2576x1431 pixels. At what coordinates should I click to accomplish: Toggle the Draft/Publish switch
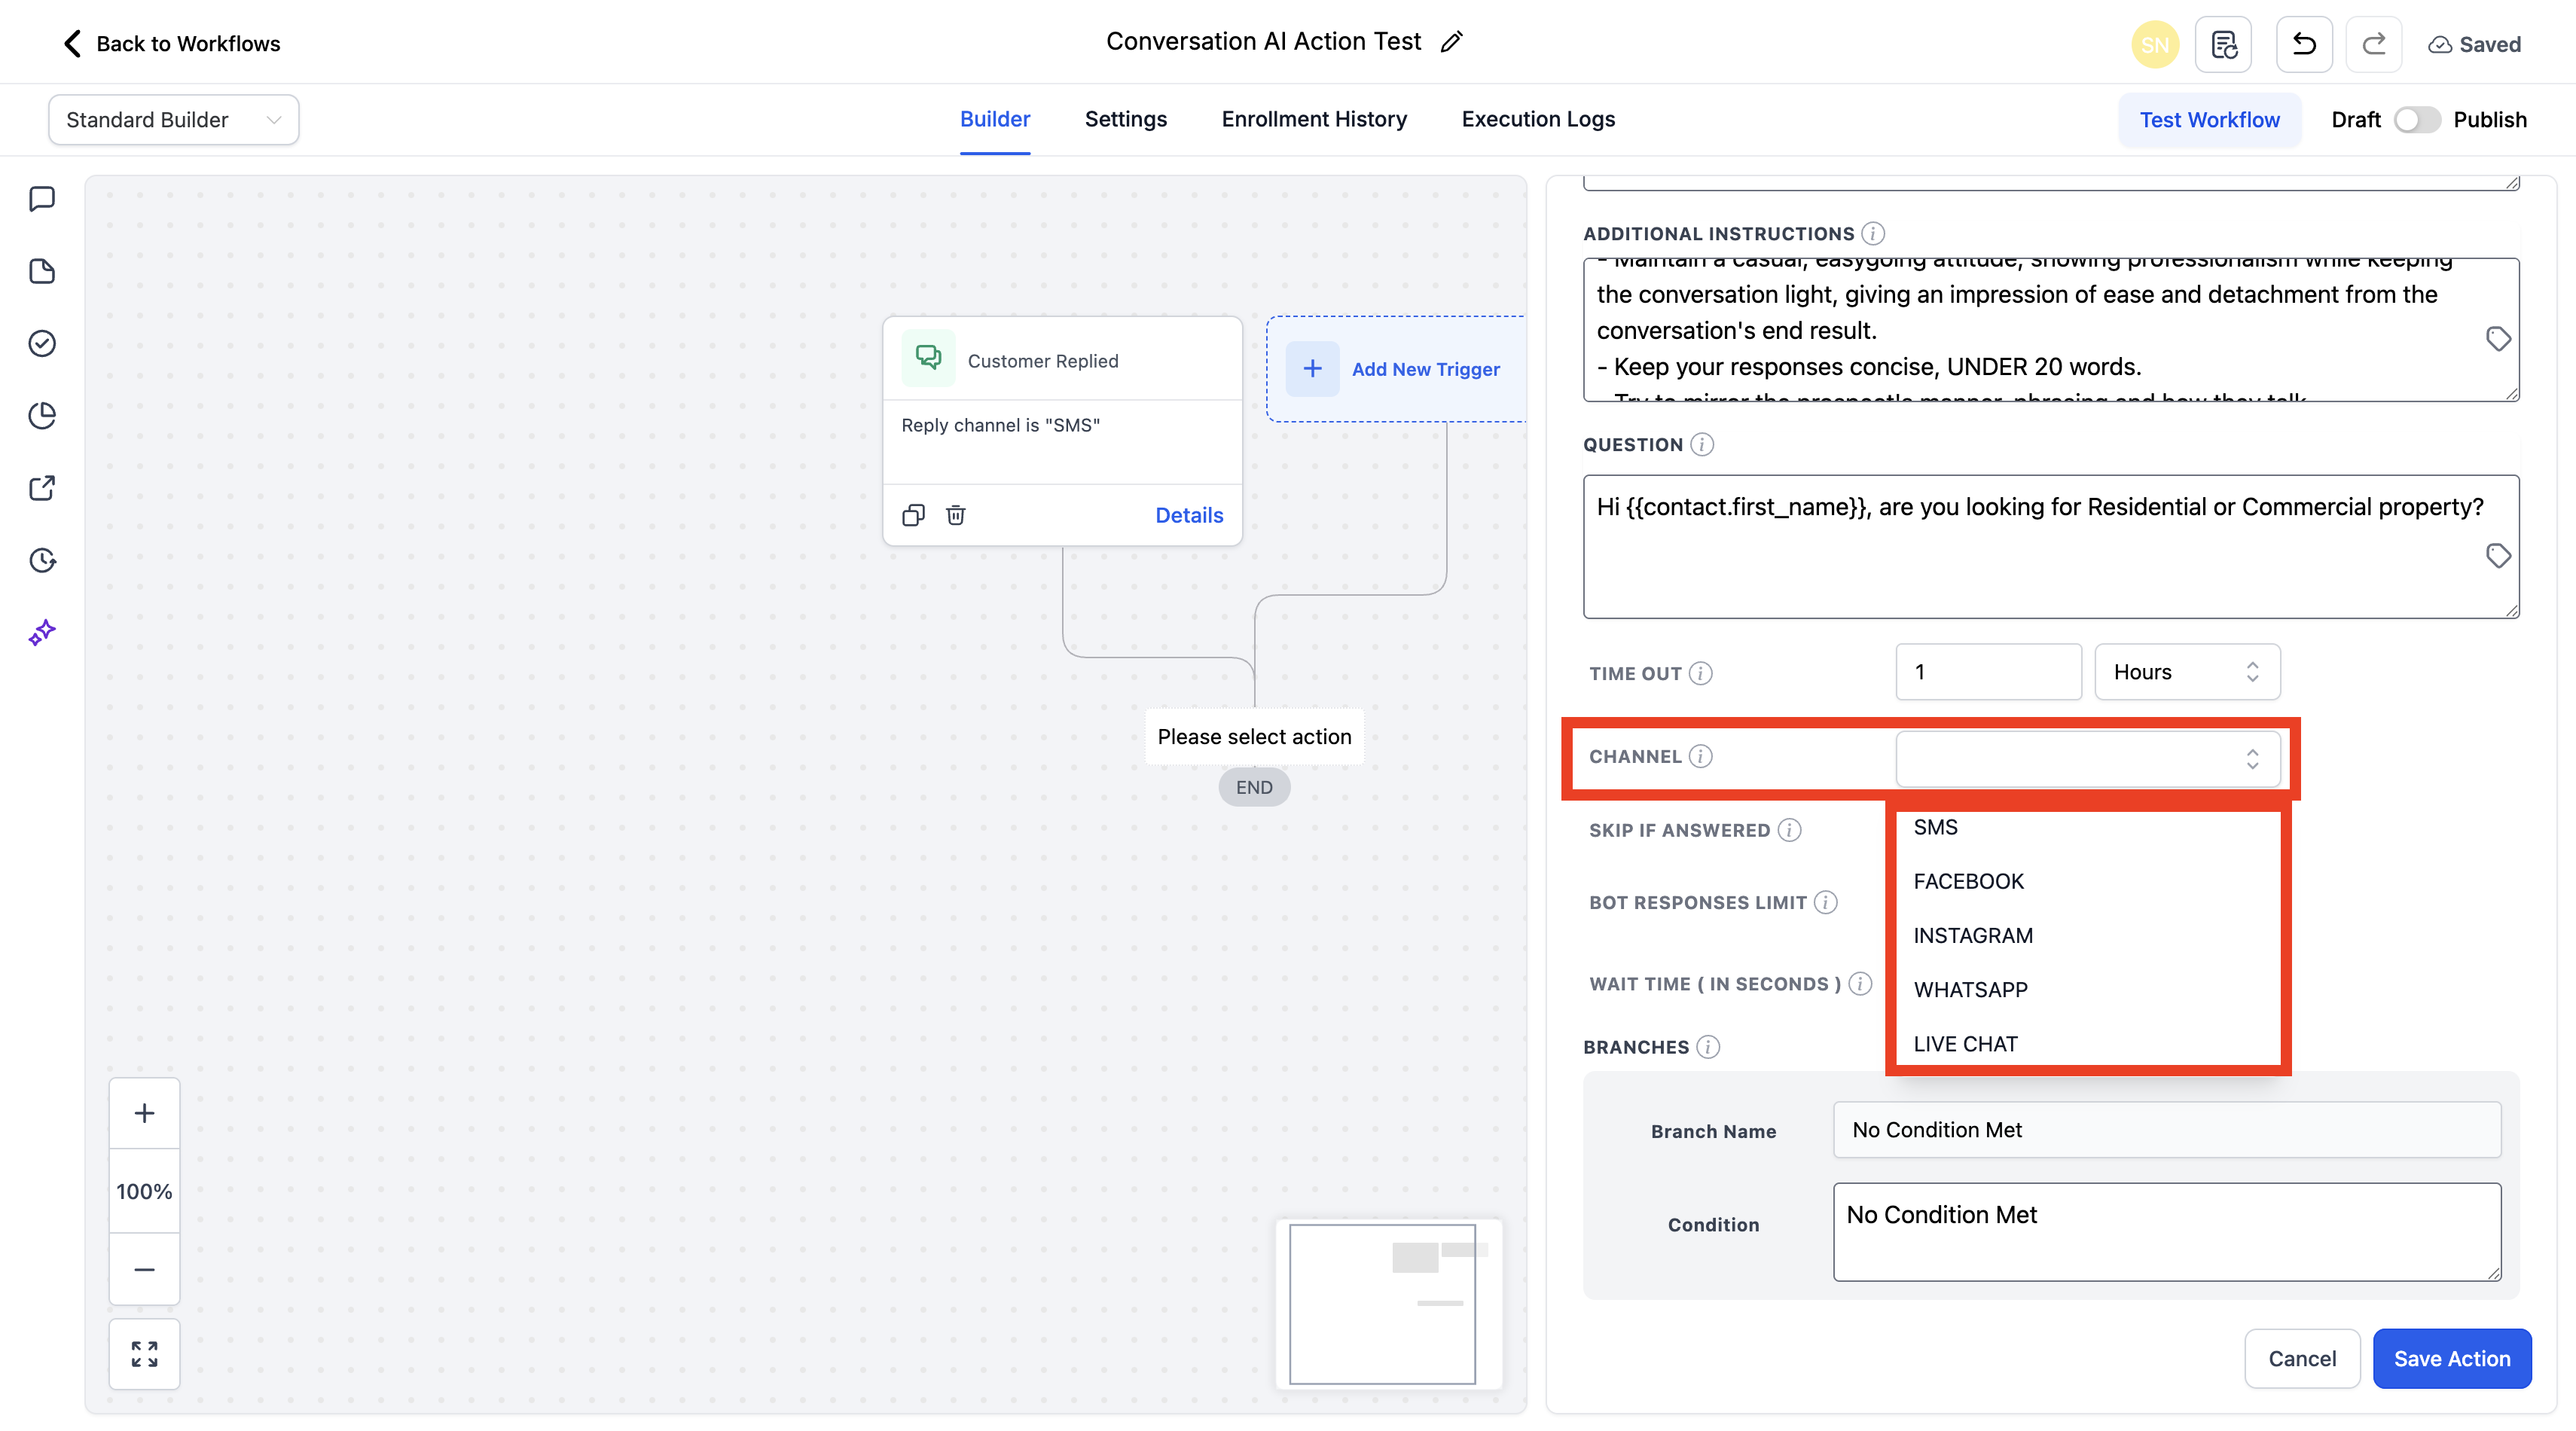pos(2416,120)
